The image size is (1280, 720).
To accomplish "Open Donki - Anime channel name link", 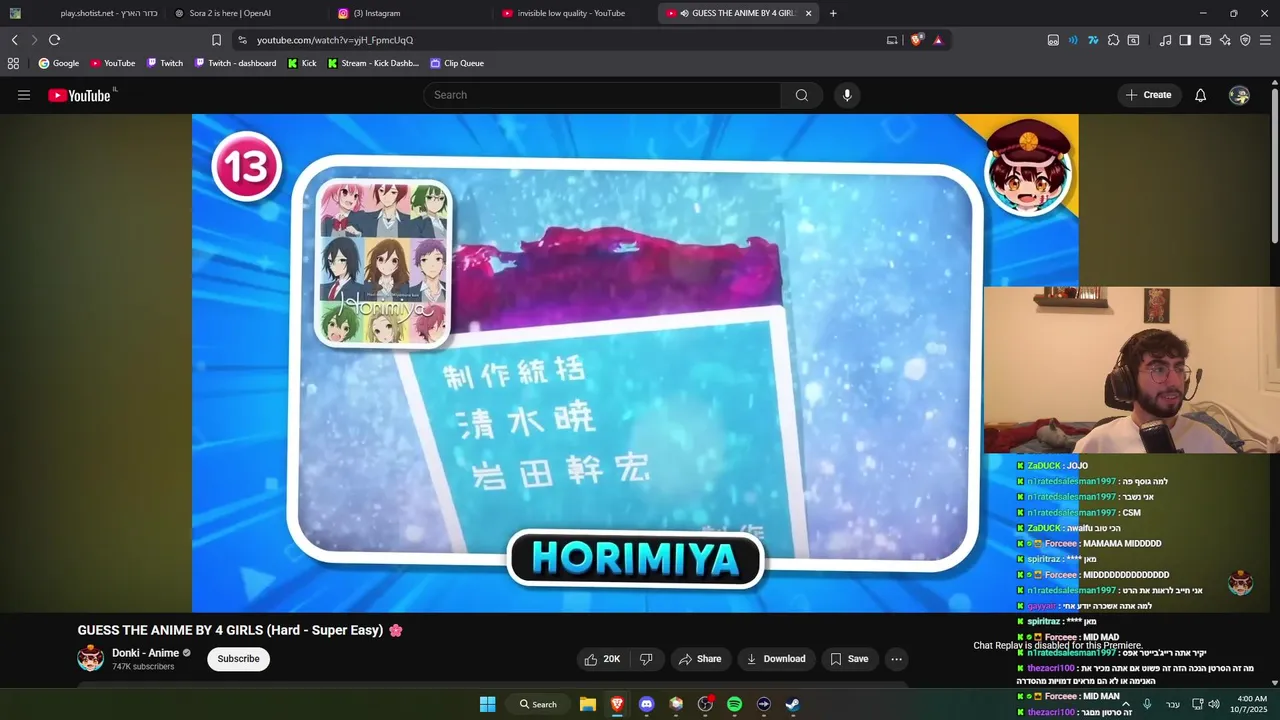I will pyautogui.click(x=145, y=653).
